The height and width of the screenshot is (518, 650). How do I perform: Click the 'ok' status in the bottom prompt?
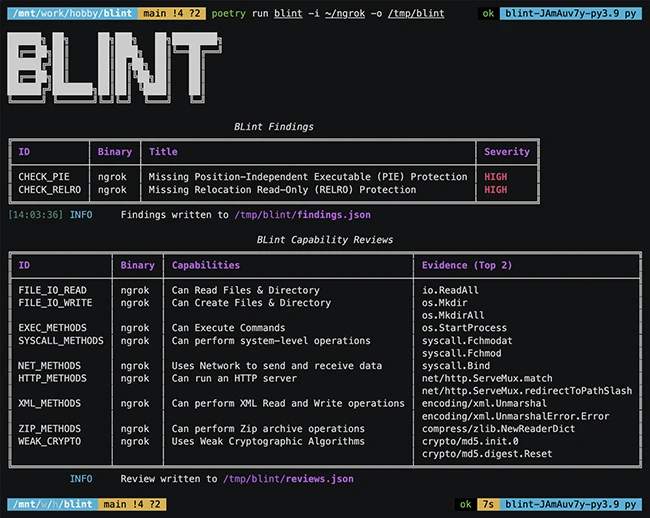pos(466,504)
